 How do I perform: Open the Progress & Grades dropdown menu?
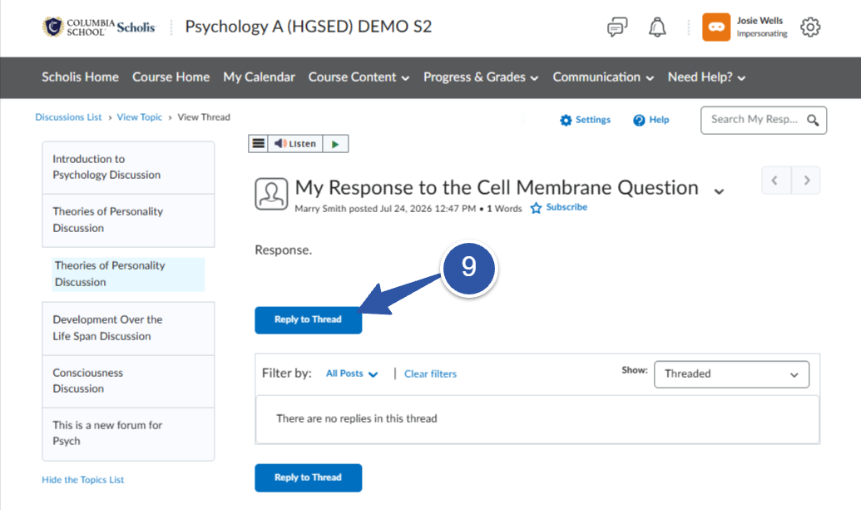(480, 77)
